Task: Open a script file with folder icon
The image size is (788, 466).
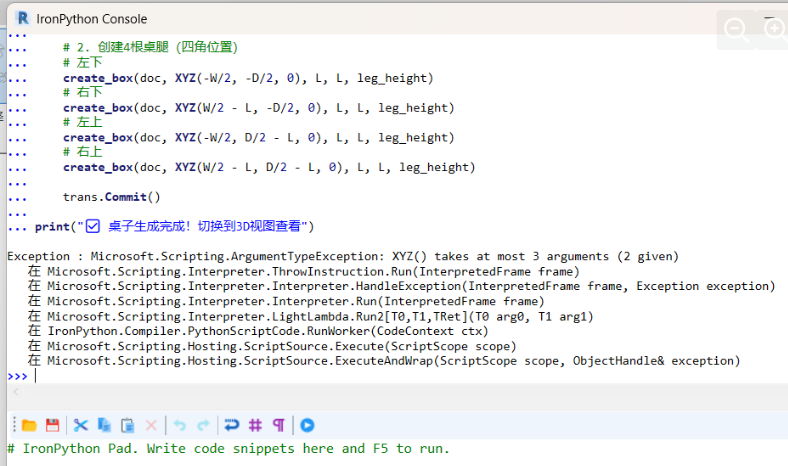Action: [29, 425]
